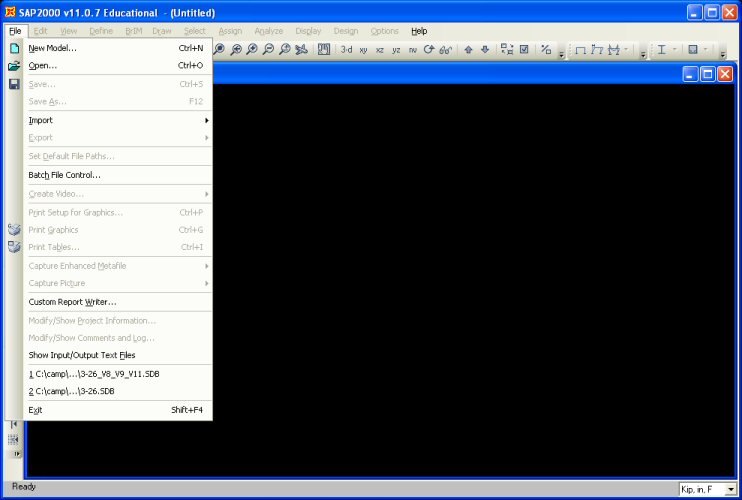Click the Rotate 3D View arrow icon
Viewport: 742px width, 500px height.
pos(429,49)
